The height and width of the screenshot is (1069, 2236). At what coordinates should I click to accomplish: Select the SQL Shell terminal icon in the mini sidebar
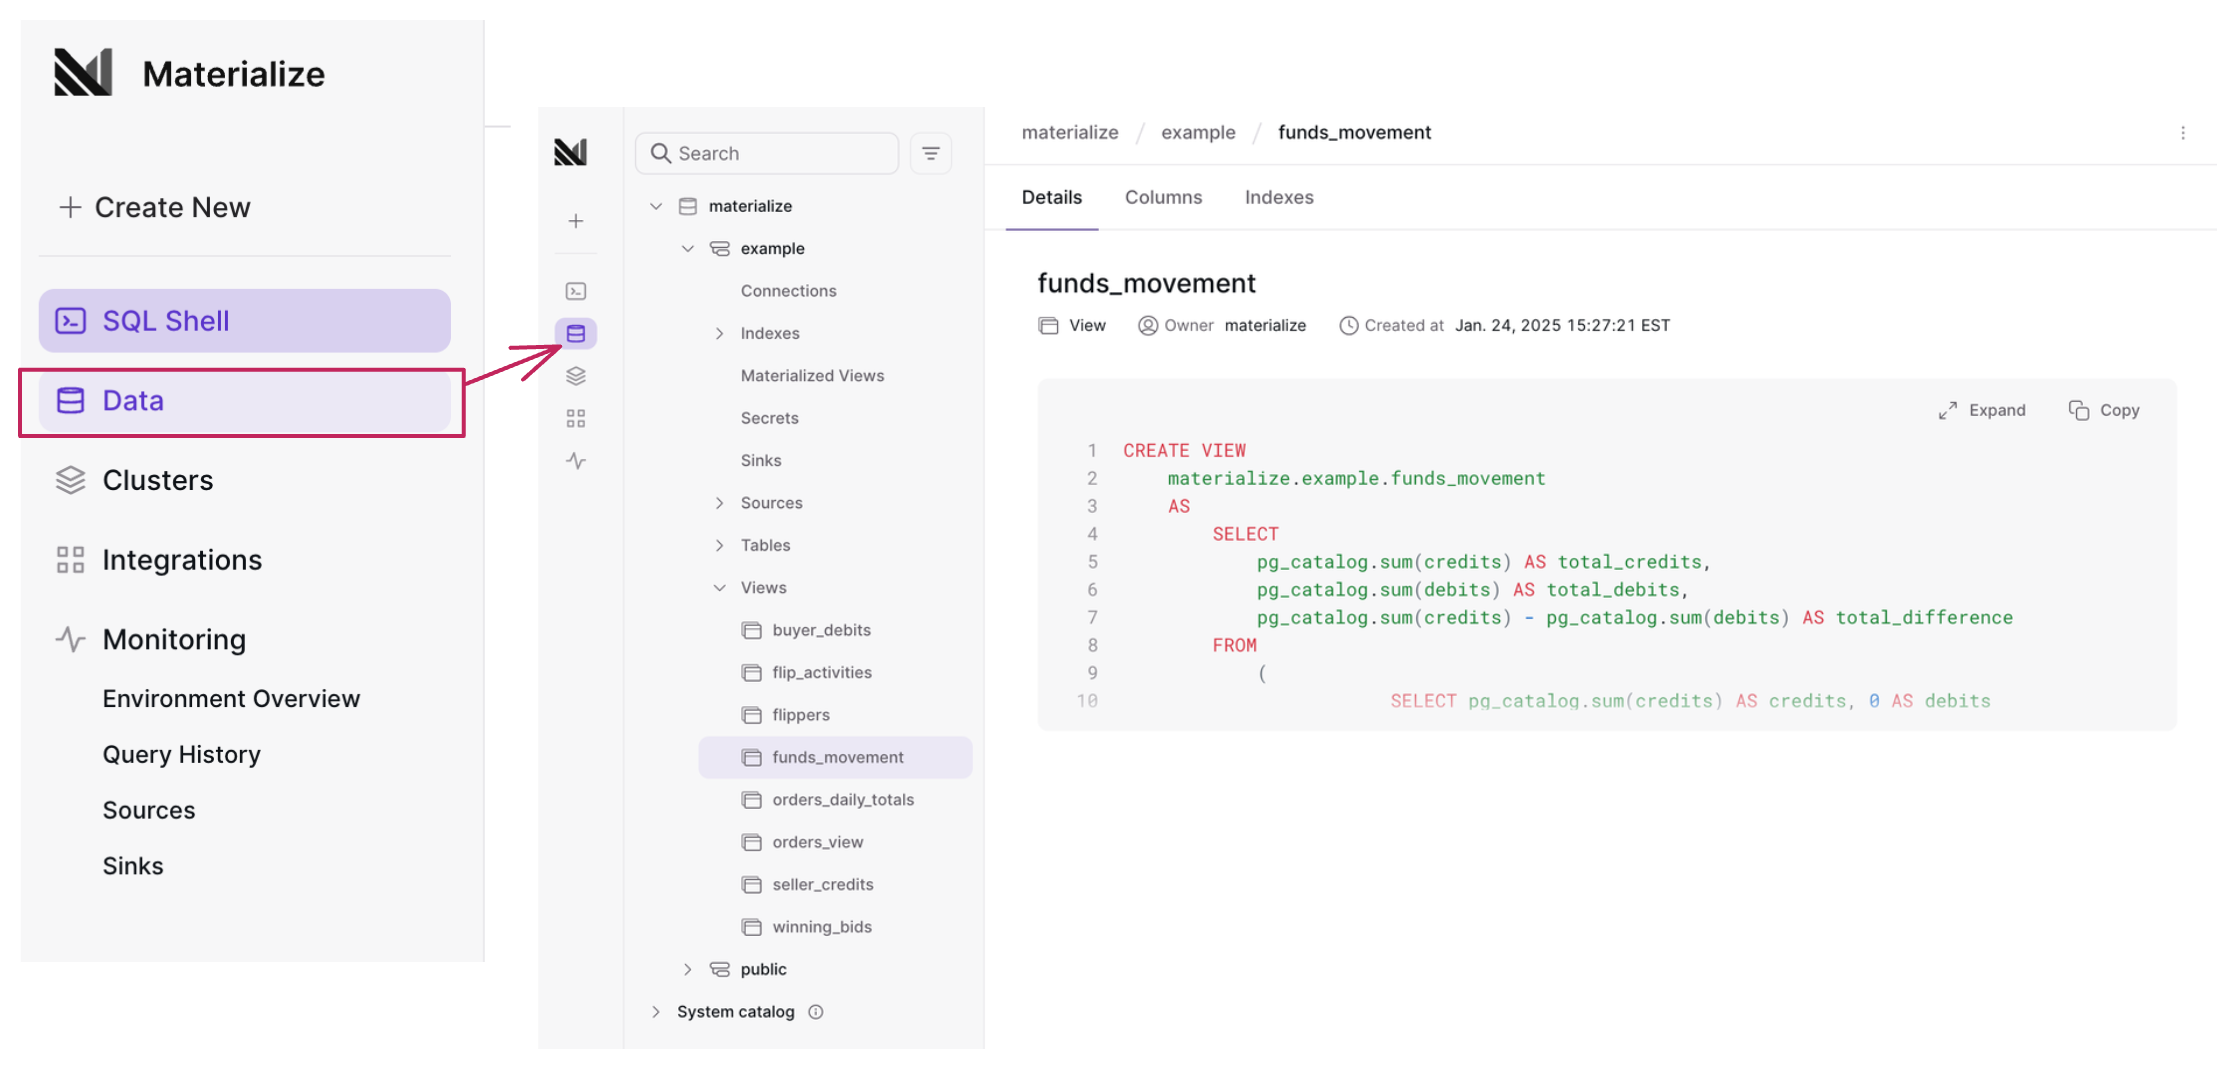[x=576, y=290]
